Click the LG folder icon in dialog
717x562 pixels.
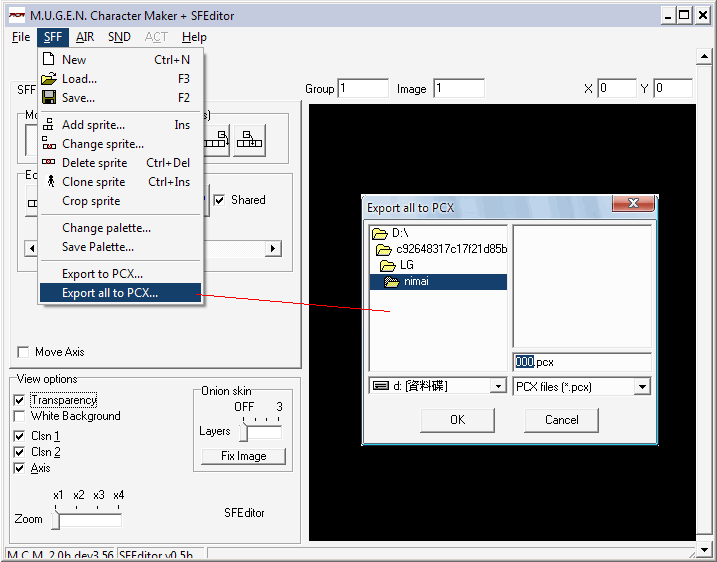click(x=387, y=265)
